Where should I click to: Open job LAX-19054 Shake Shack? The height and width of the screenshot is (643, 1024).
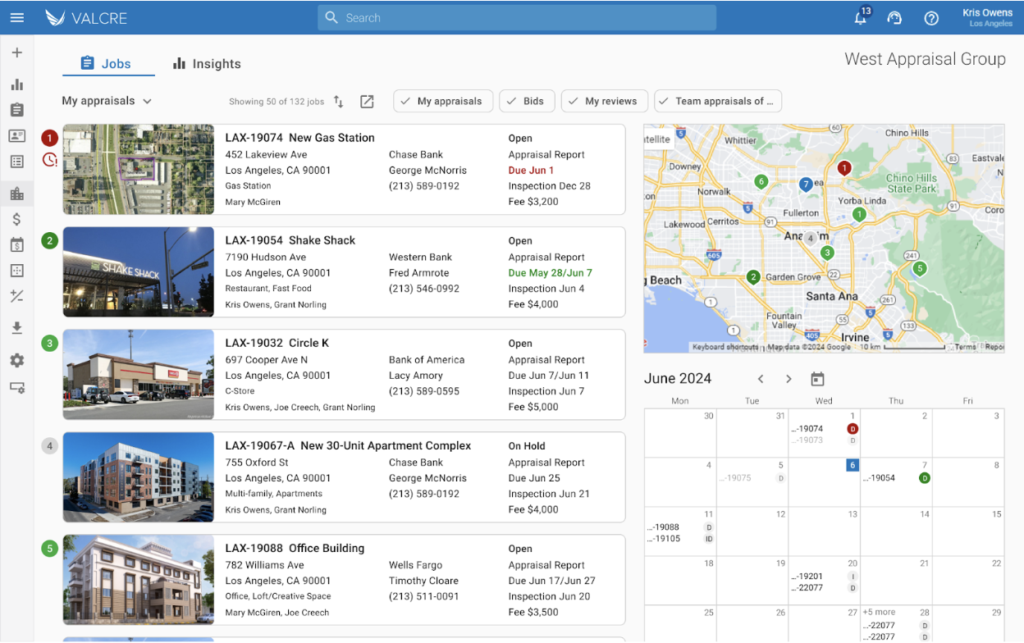[x=344, y=272]
